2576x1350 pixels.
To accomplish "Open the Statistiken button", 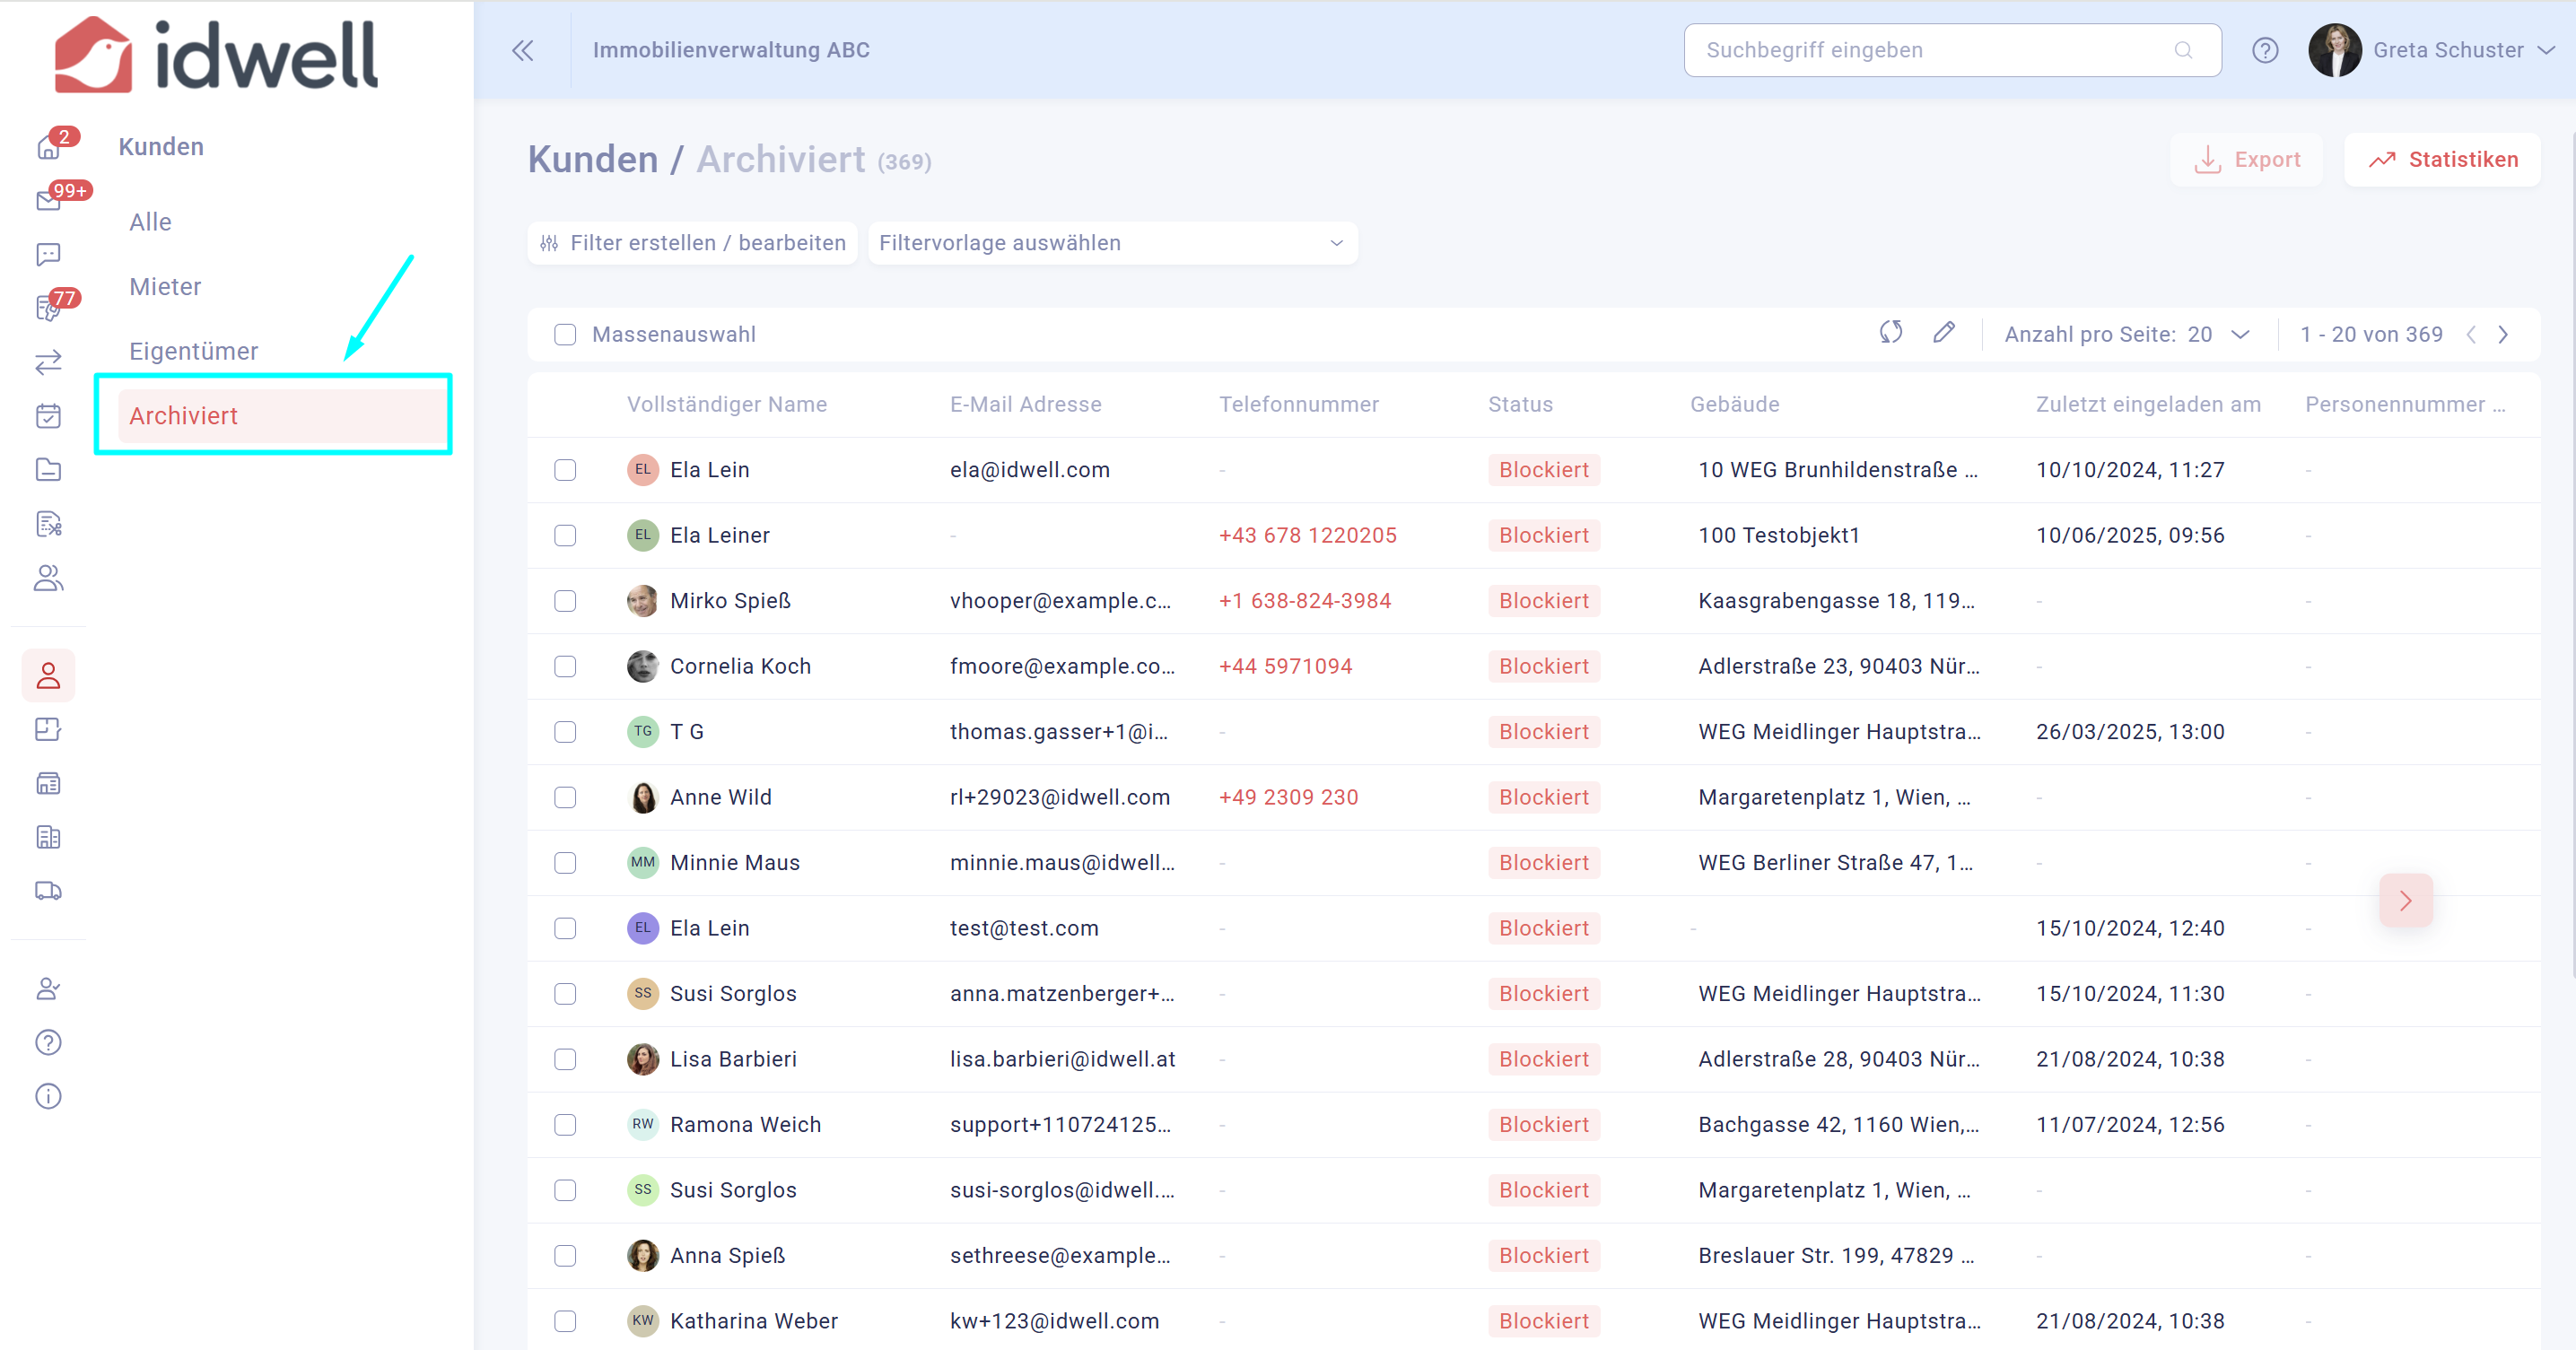I will click(x=2442, y=160).
